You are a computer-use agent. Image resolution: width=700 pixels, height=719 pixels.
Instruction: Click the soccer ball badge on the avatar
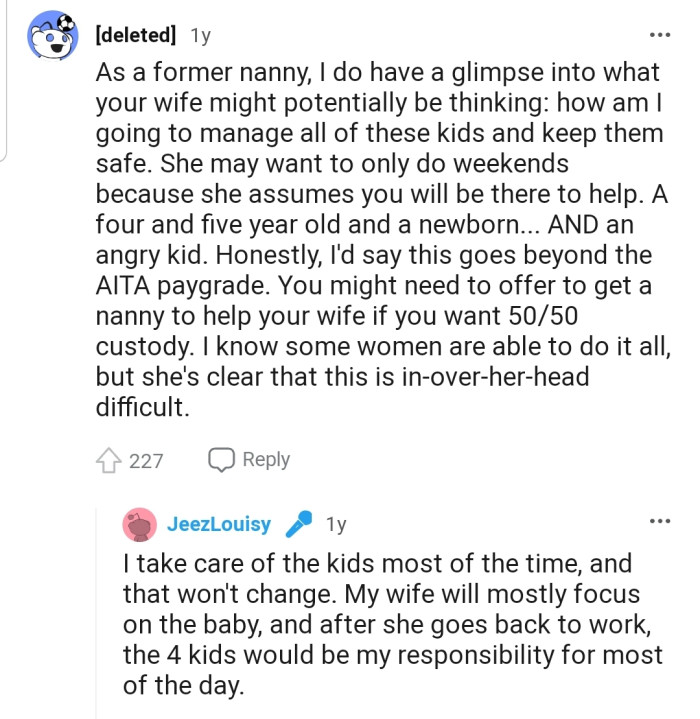(x=64, y=21)
